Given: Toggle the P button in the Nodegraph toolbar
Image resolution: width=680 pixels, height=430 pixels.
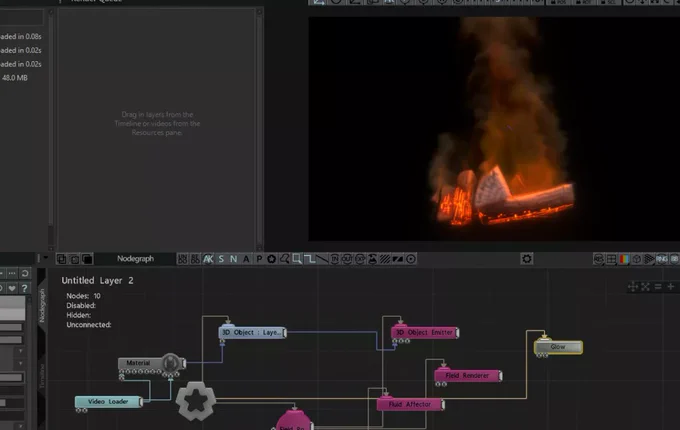Looking at the screenshot, I should click(x=259, y=259).
